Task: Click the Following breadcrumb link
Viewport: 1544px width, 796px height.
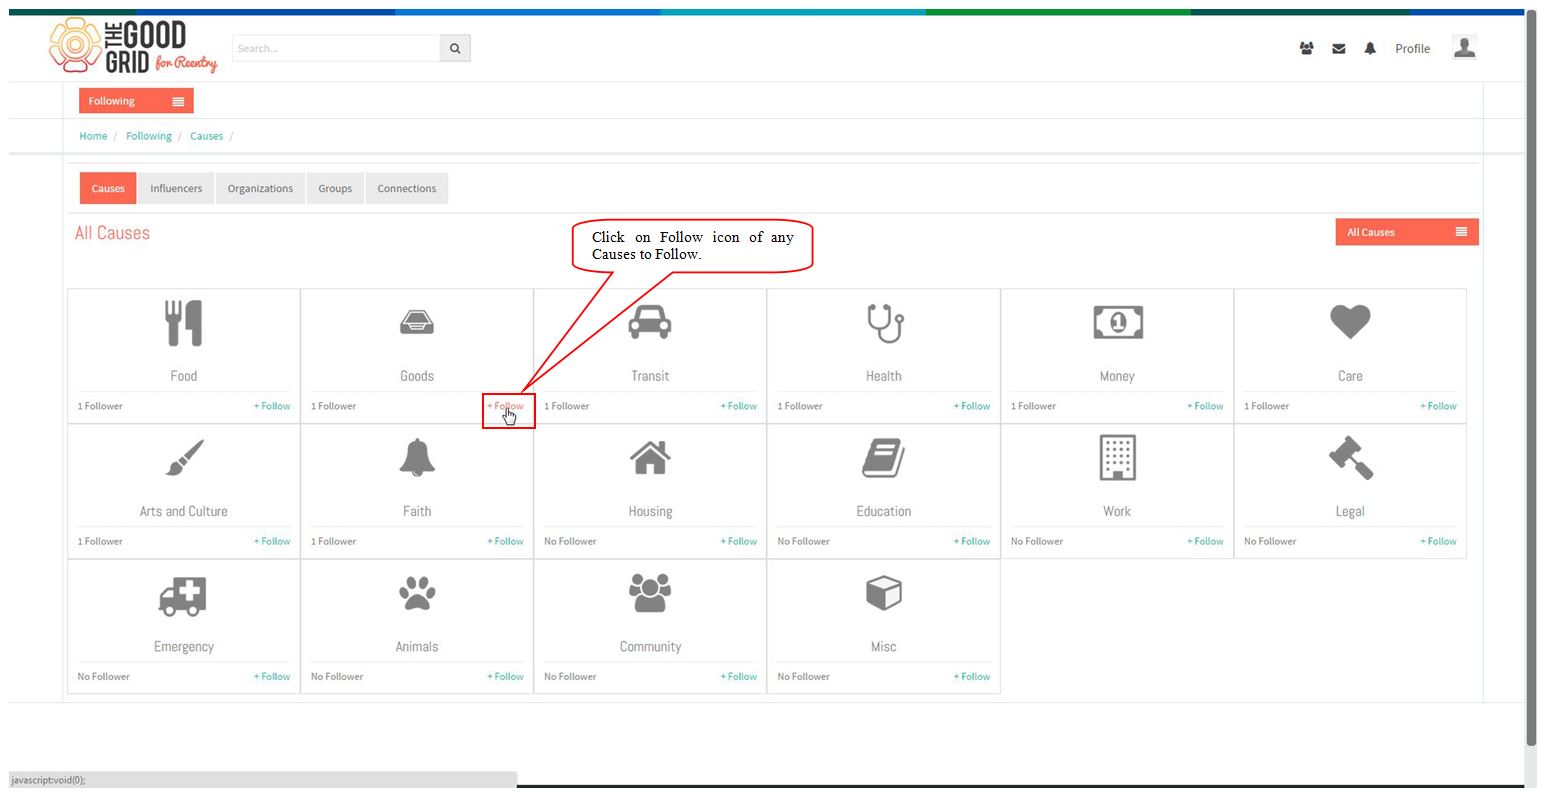Action: (x=149, y=136)
